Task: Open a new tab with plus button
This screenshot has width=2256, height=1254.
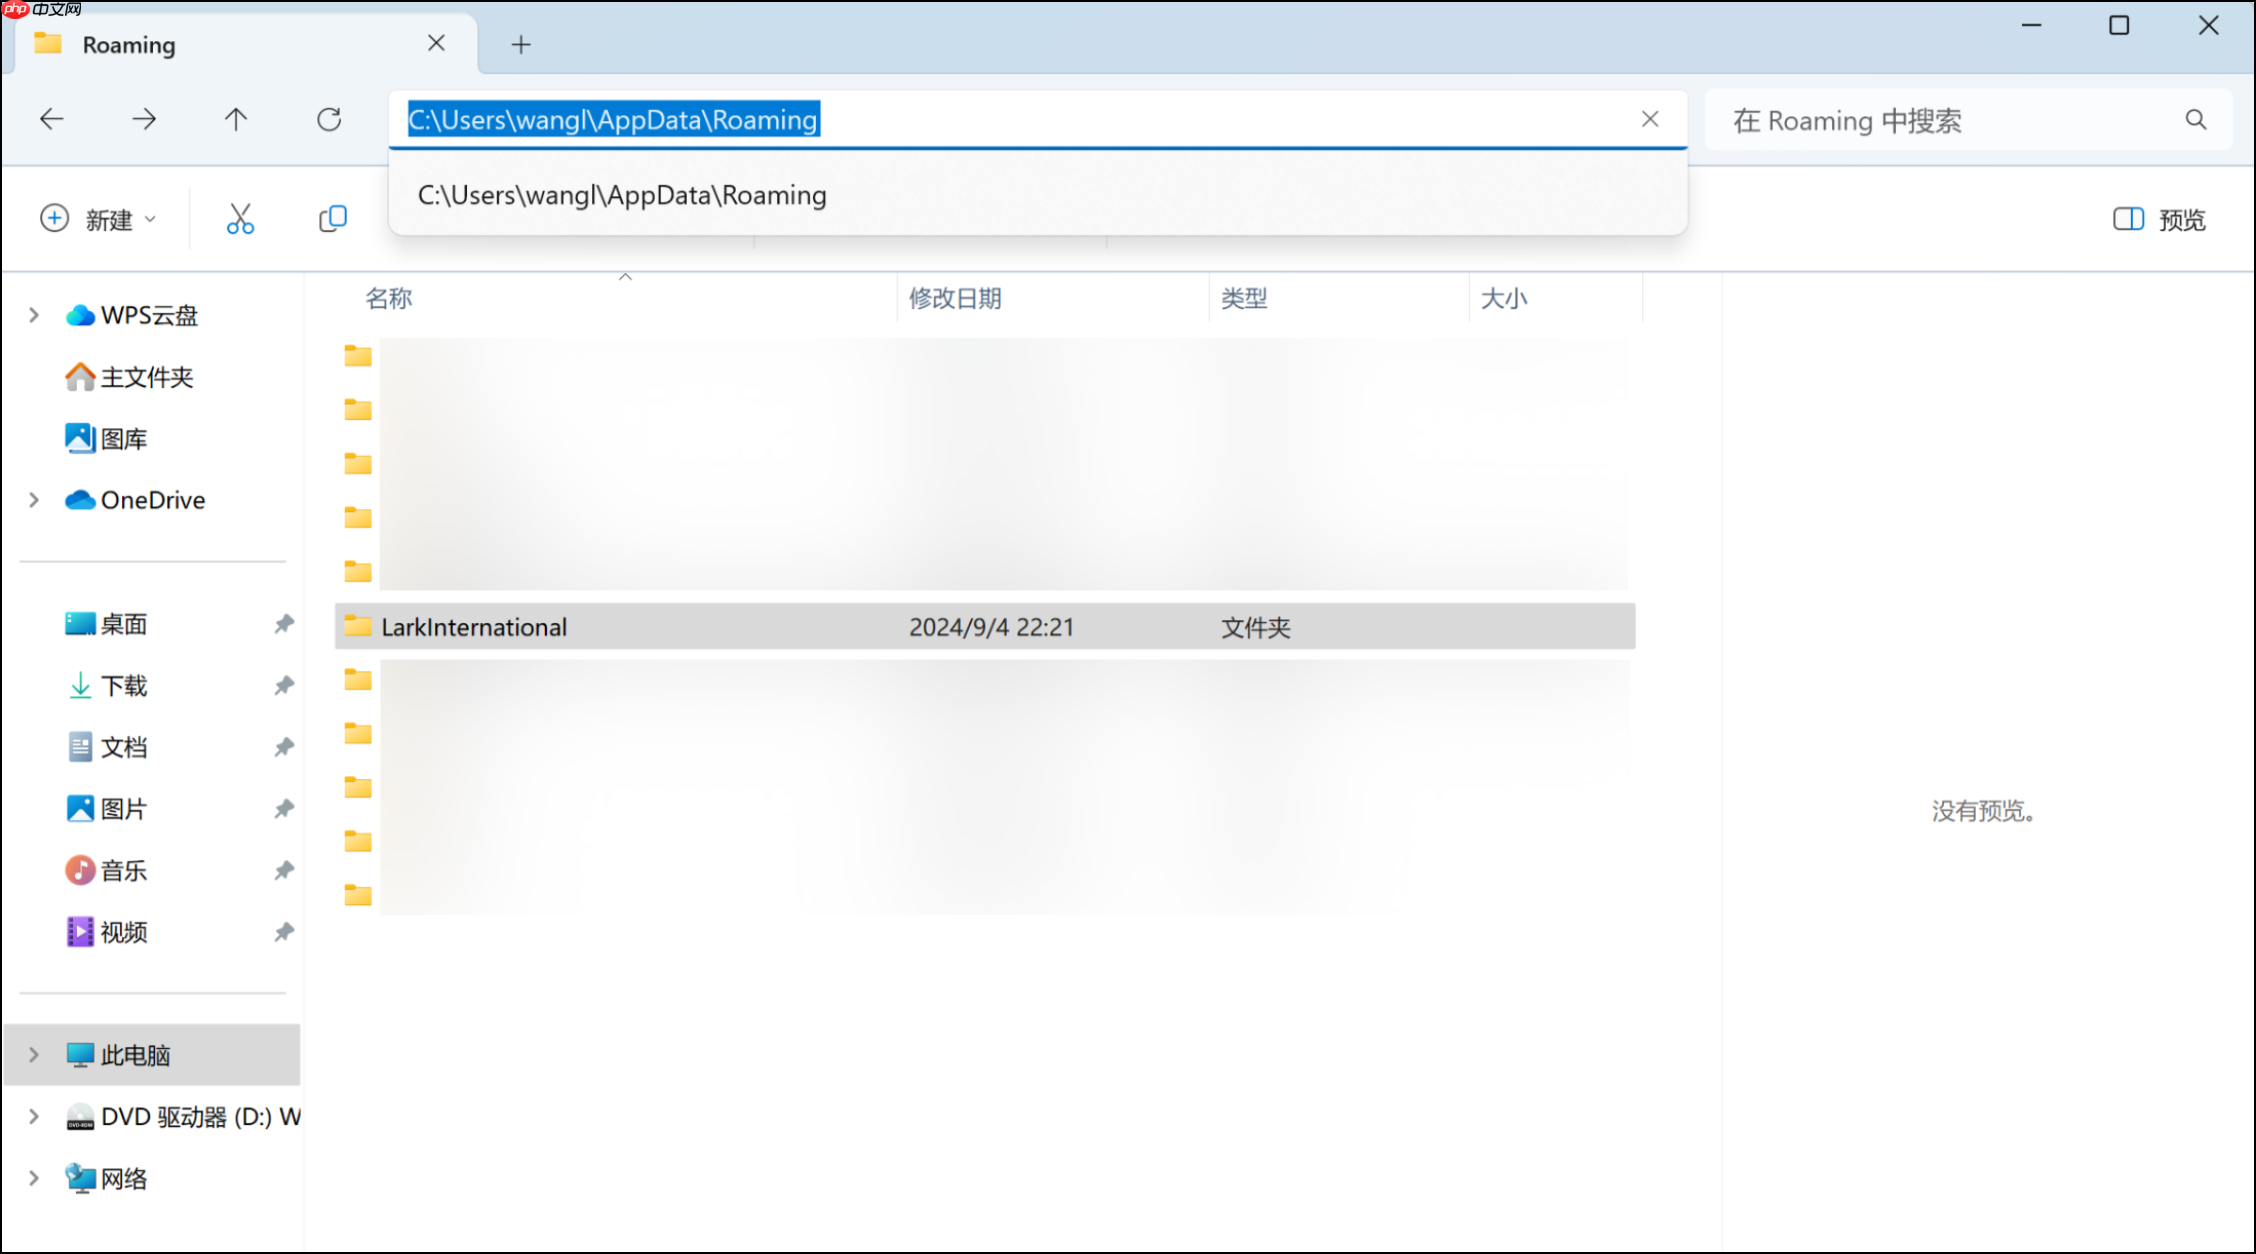Action: [521, 44]
